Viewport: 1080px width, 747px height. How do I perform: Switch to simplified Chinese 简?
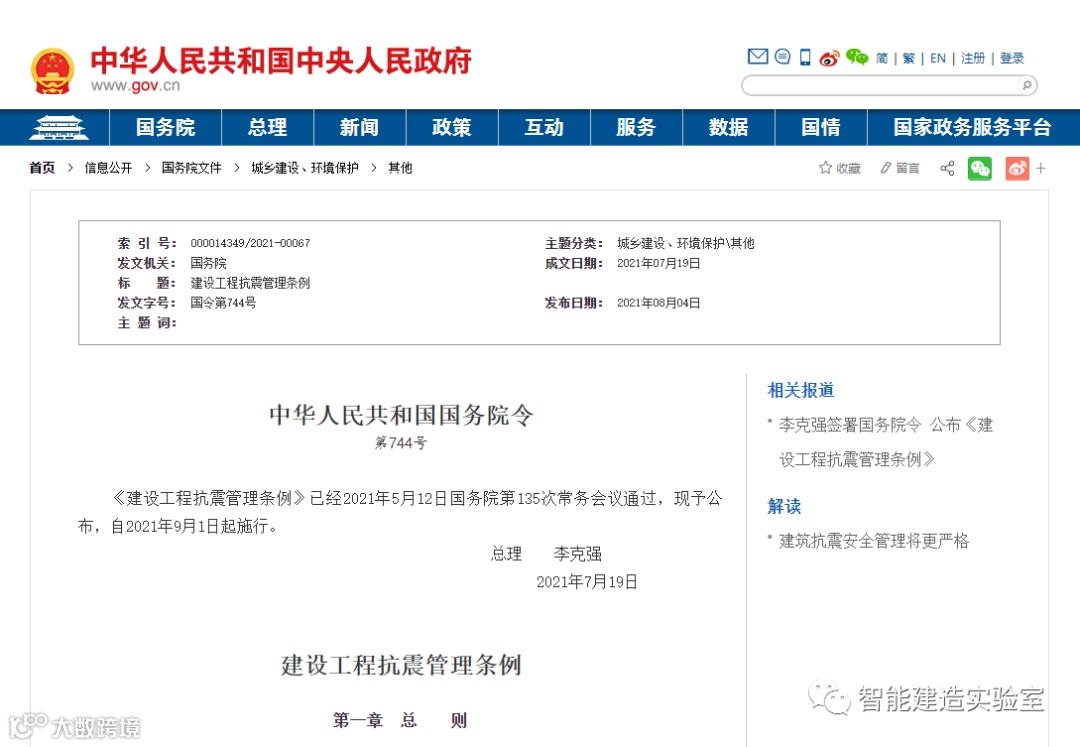click(x=882, y=59)
